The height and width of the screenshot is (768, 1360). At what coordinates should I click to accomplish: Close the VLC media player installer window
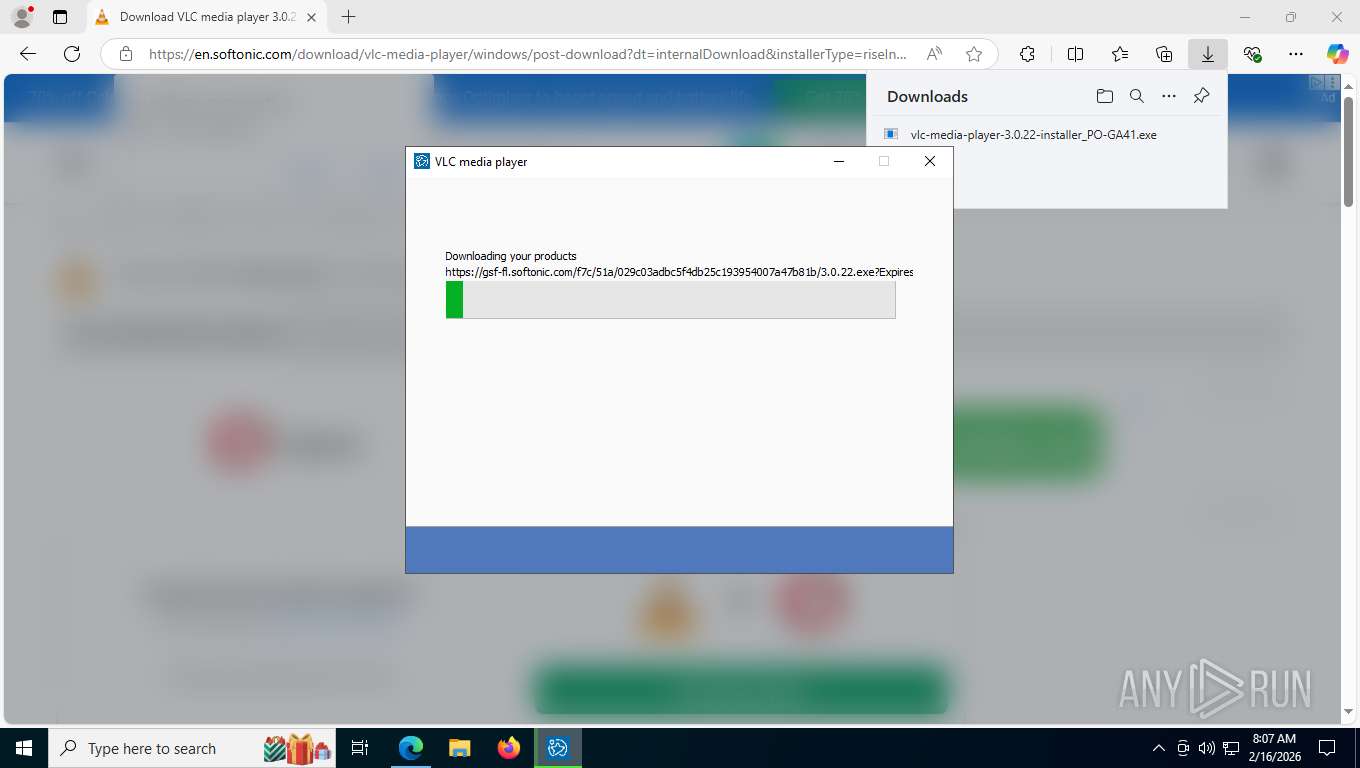coord(930,161)
